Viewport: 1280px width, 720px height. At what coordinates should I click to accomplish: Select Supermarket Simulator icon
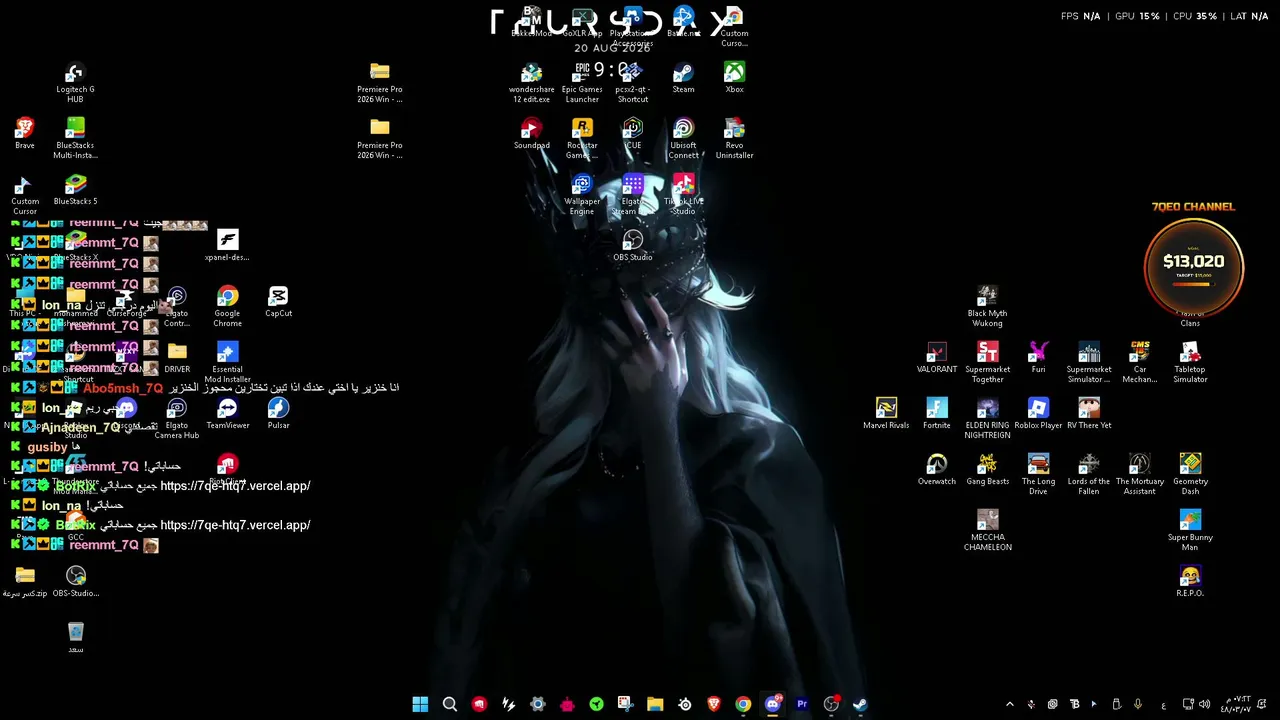(1089, 362)
